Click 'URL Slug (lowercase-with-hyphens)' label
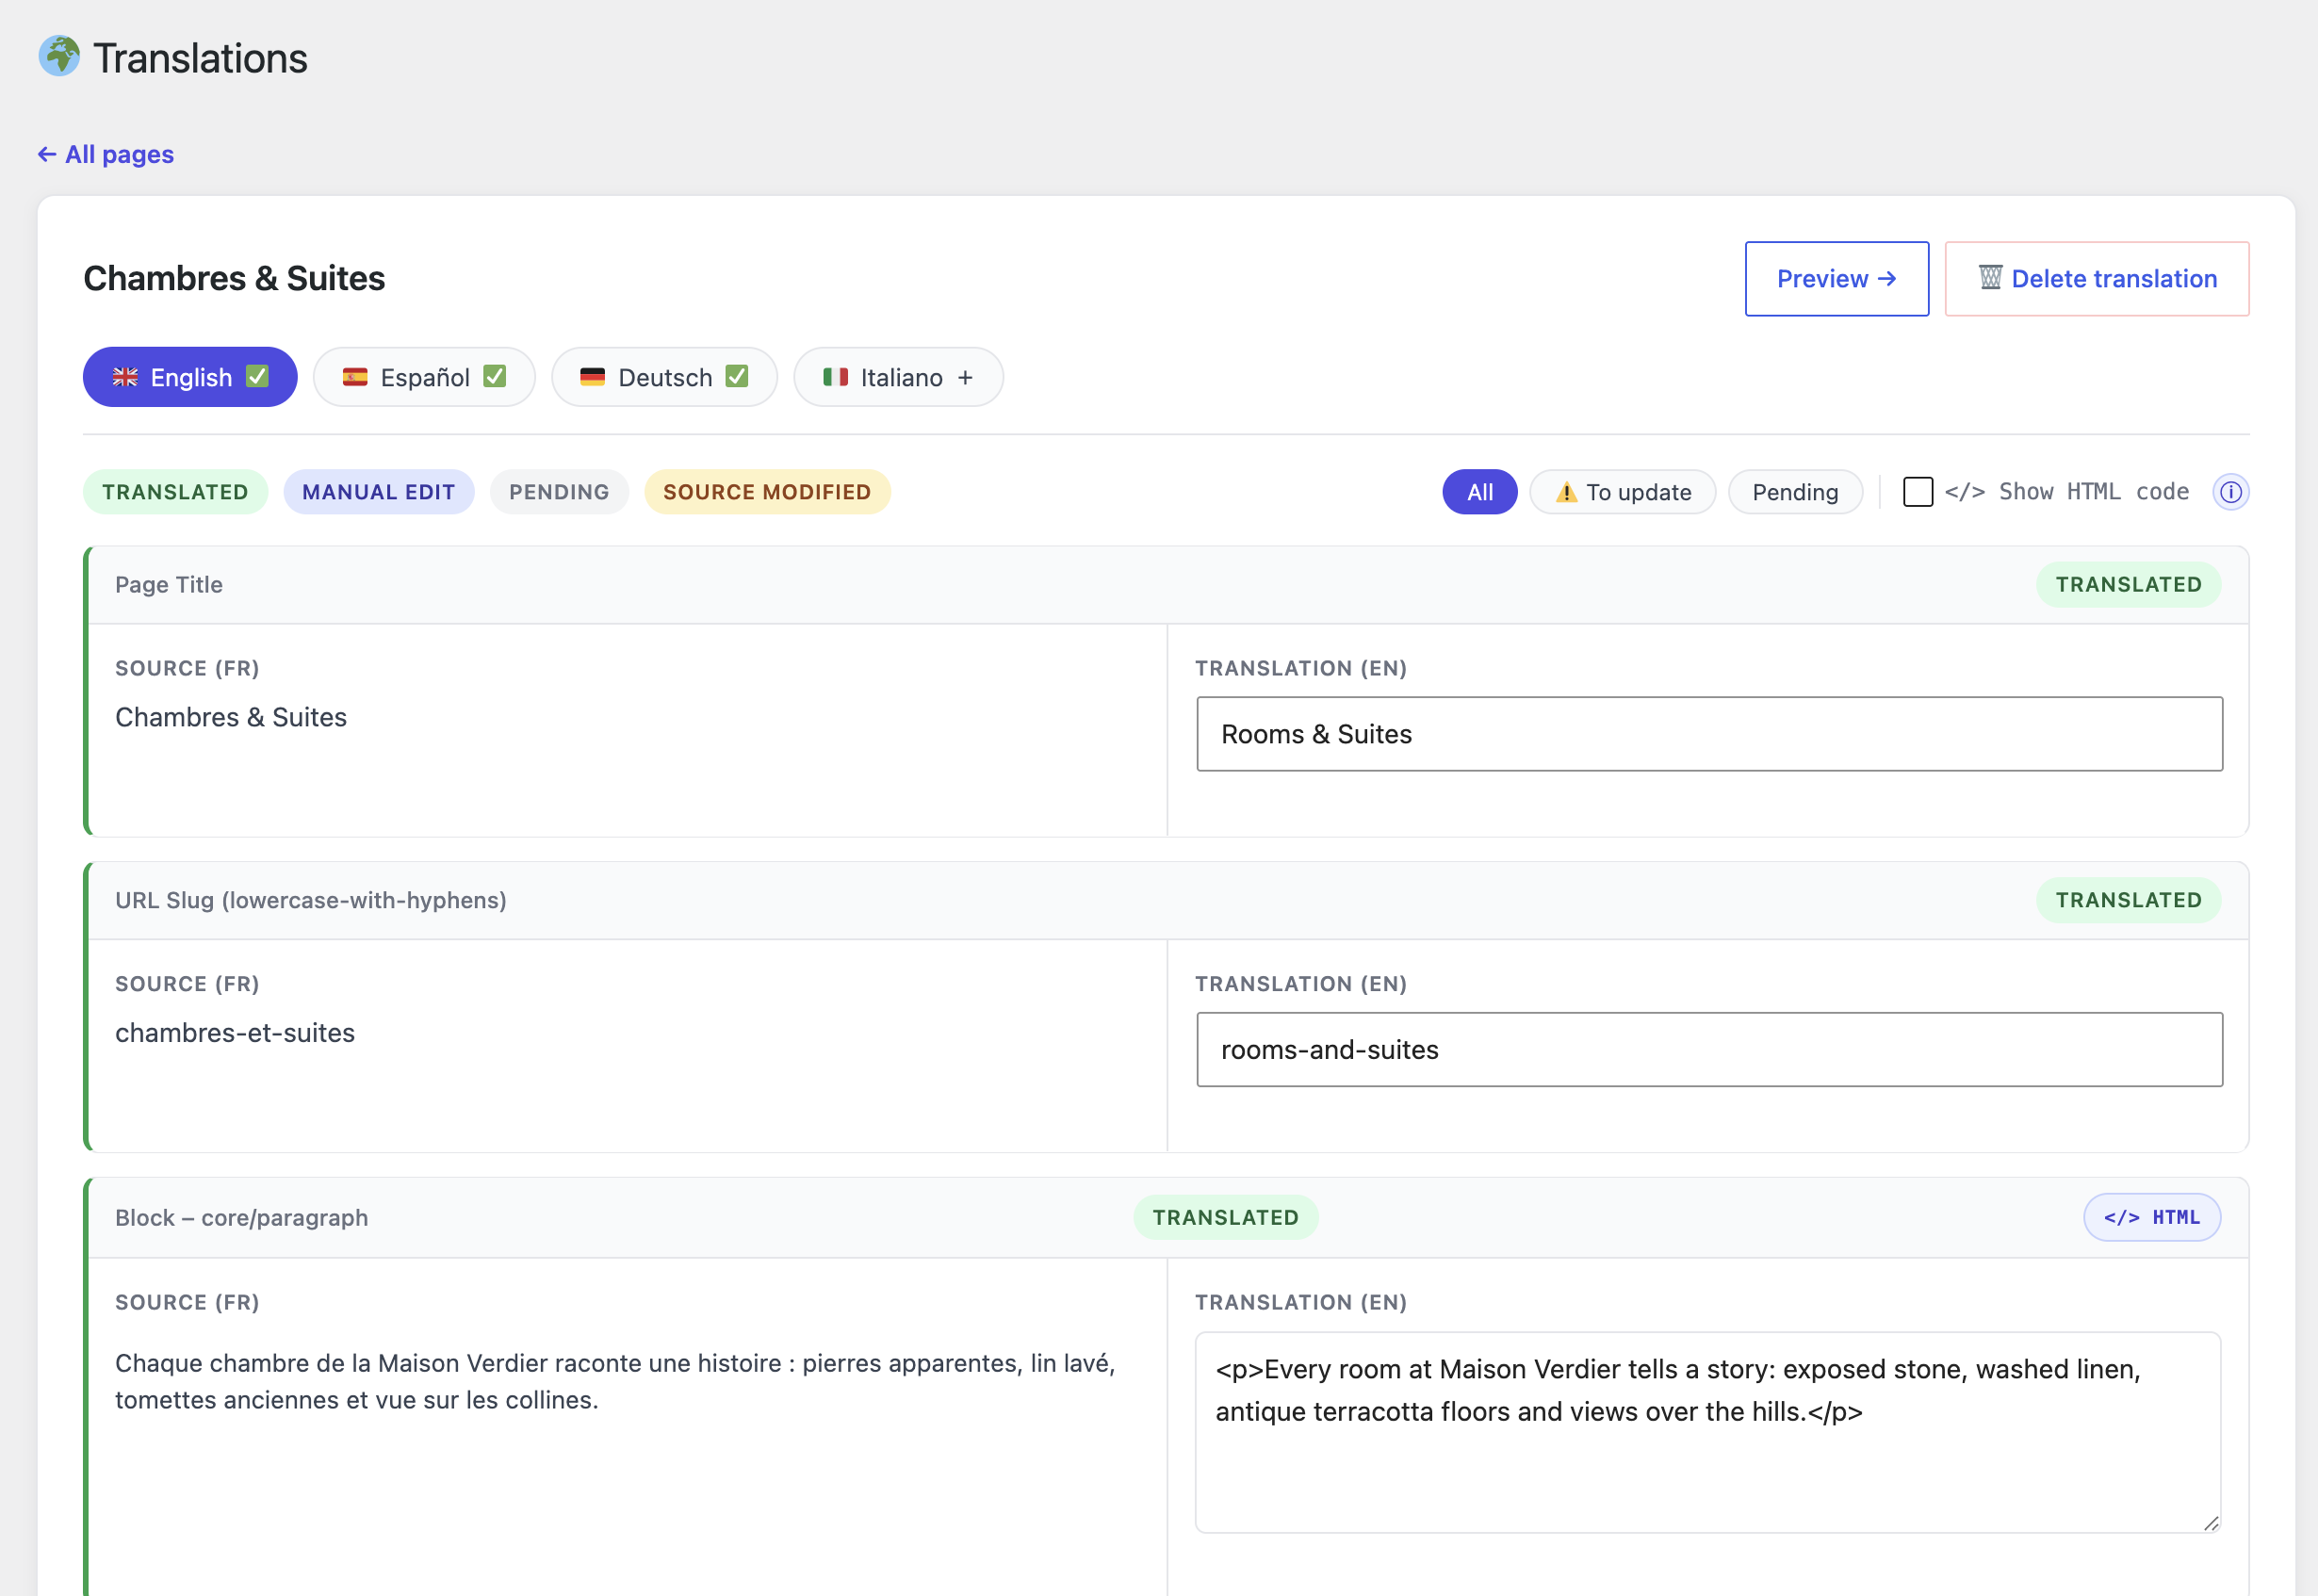 (x=311, y=900)
